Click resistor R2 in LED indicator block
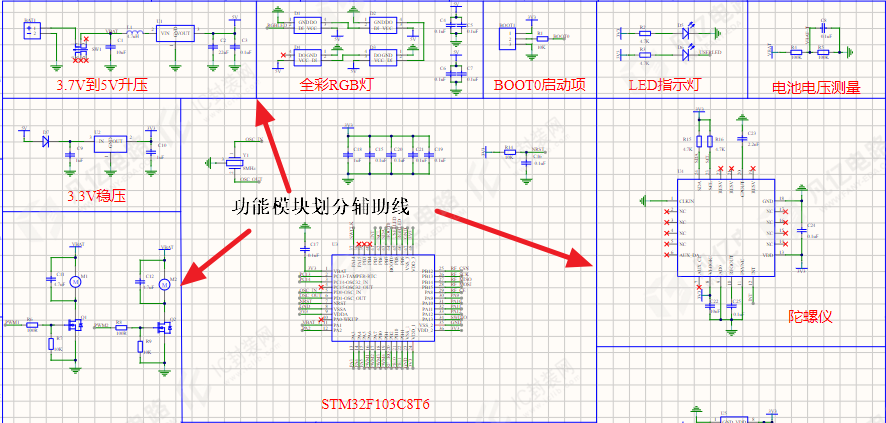This screenshot has width=886, height=423. (645, 34)
